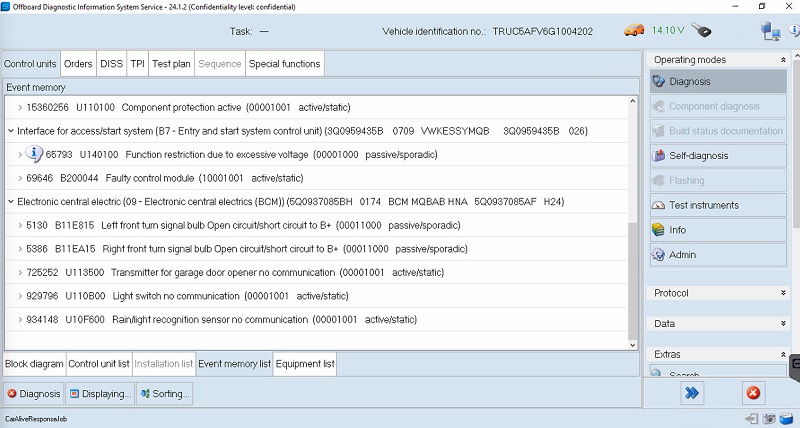800x428 pixels.
Task: Click the ignition key icon
Action: (x=702, y=30)
